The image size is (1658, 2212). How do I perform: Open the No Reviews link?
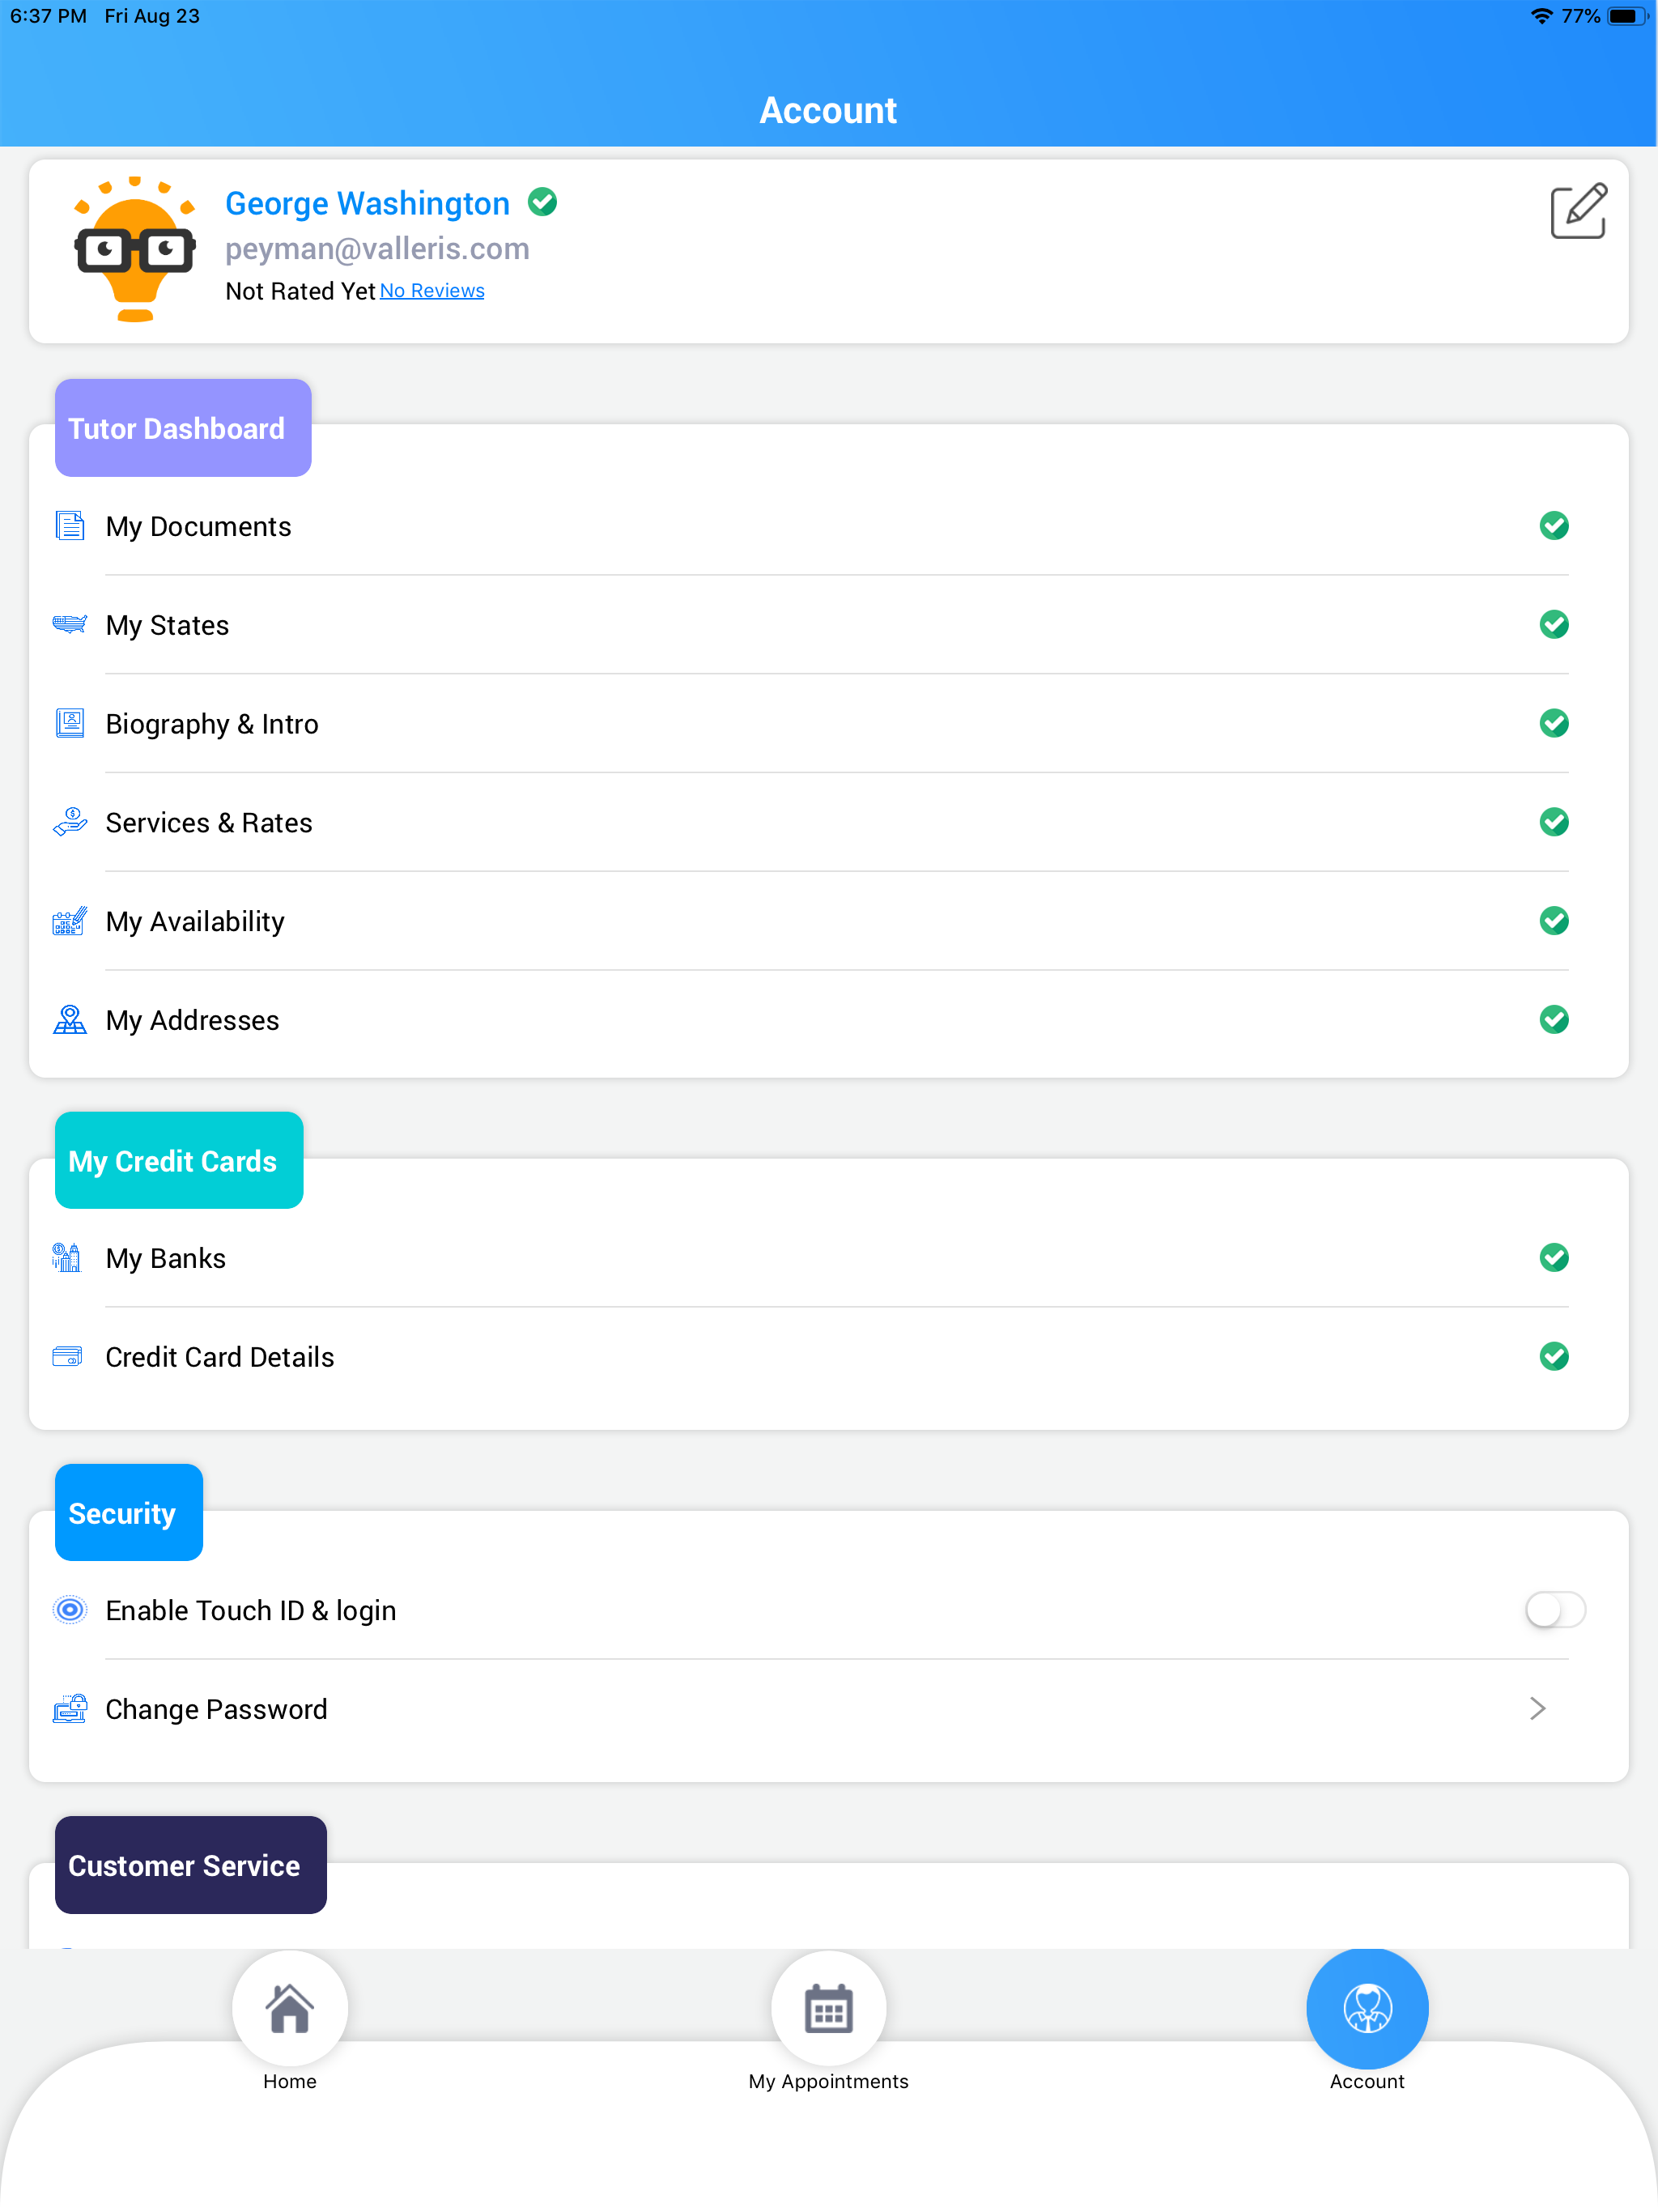[x=431, y=290]
